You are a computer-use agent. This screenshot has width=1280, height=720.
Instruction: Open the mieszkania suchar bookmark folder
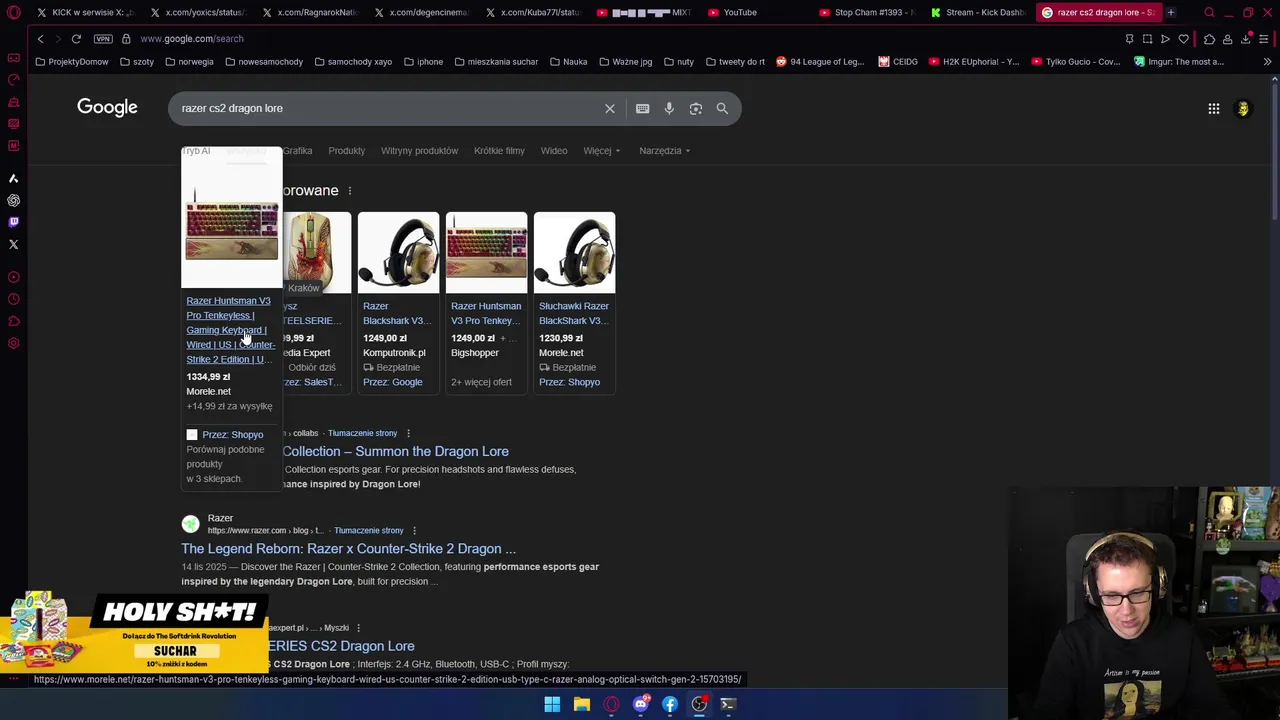495,62
